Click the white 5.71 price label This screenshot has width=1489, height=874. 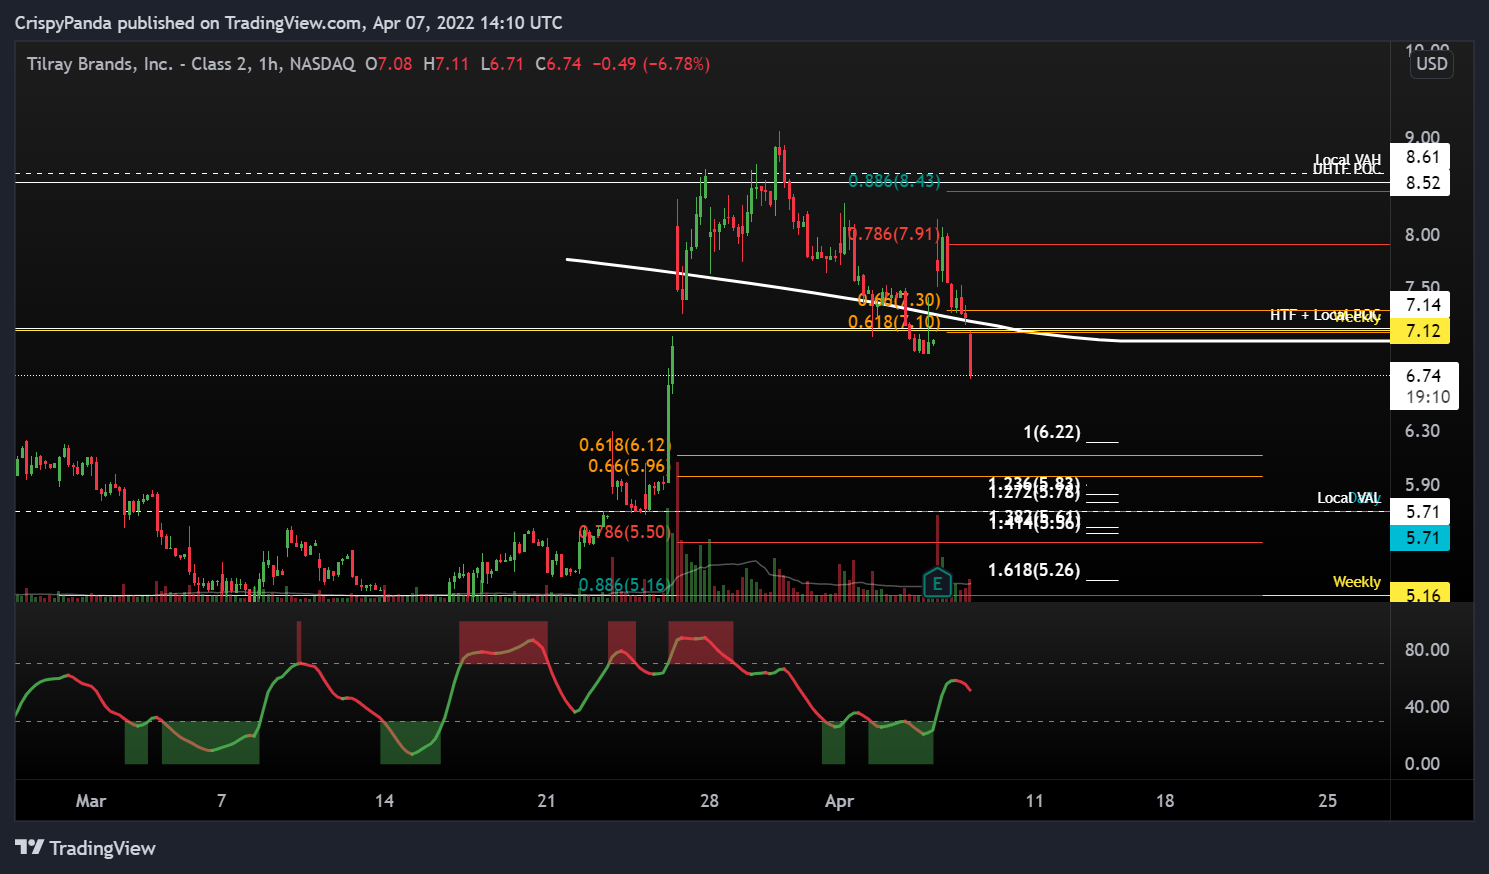click(1422, 512)
